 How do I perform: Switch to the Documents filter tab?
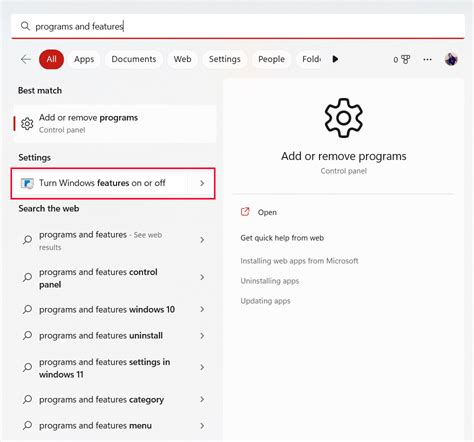point(134,59)
